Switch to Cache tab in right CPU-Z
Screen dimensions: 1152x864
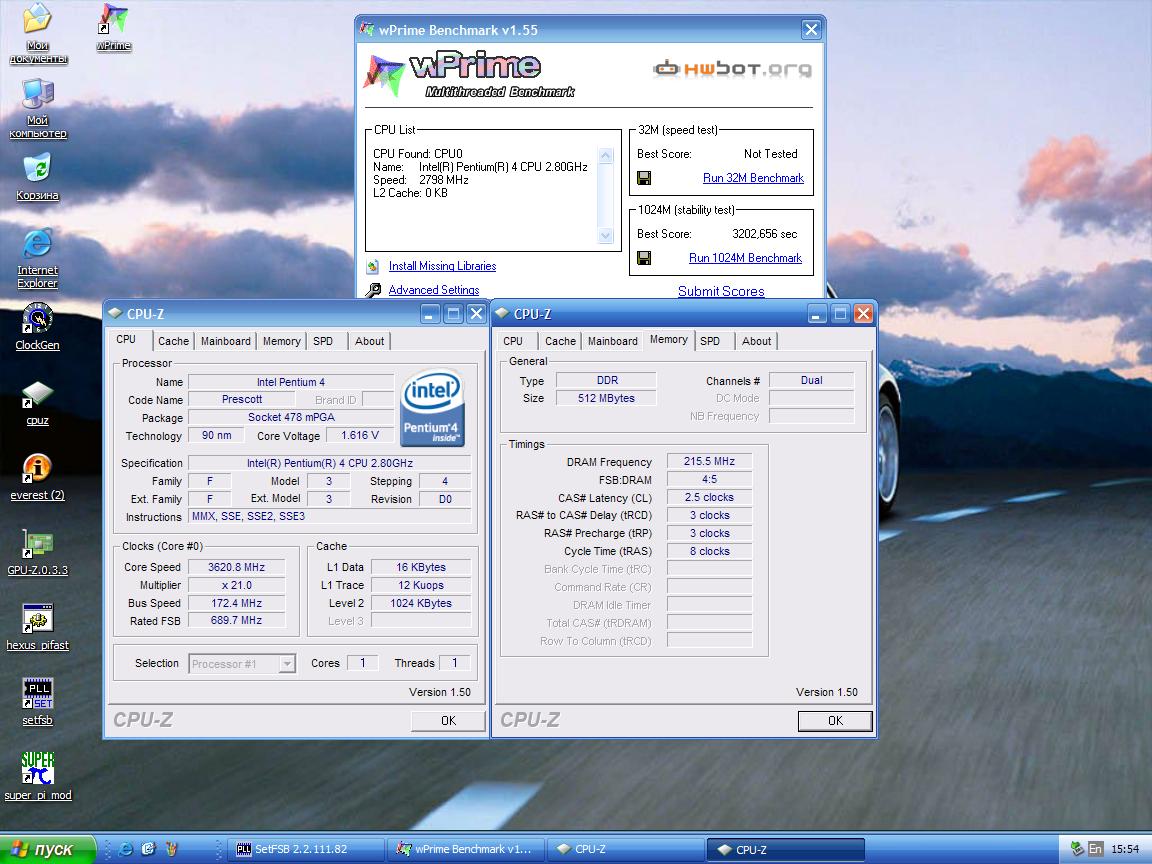tap(561, 341)
